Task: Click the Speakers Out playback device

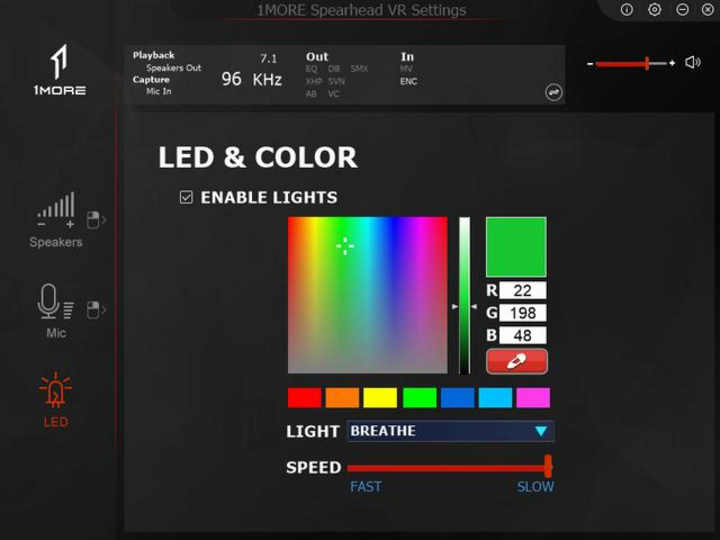Action: [x=174, y=68]
